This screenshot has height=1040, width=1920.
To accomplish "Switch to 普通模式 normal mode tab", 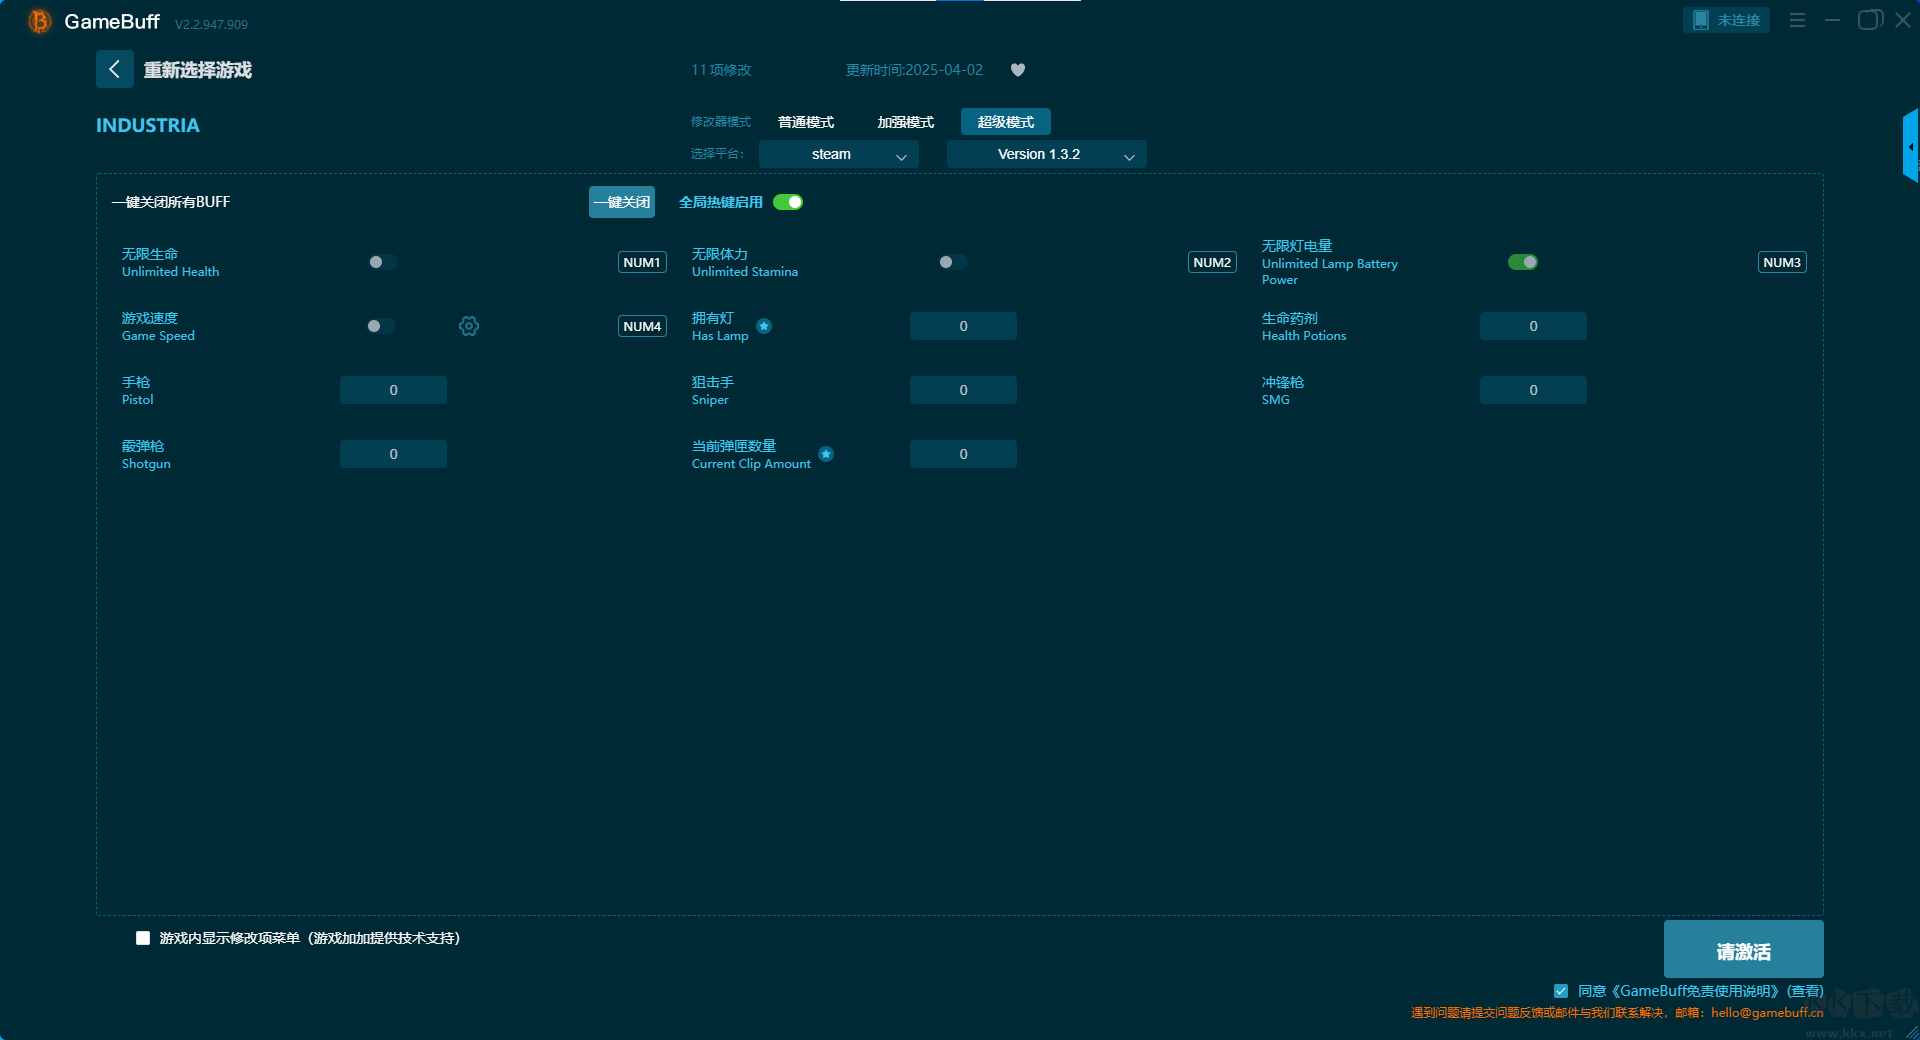I will click(x=806, y=122).
